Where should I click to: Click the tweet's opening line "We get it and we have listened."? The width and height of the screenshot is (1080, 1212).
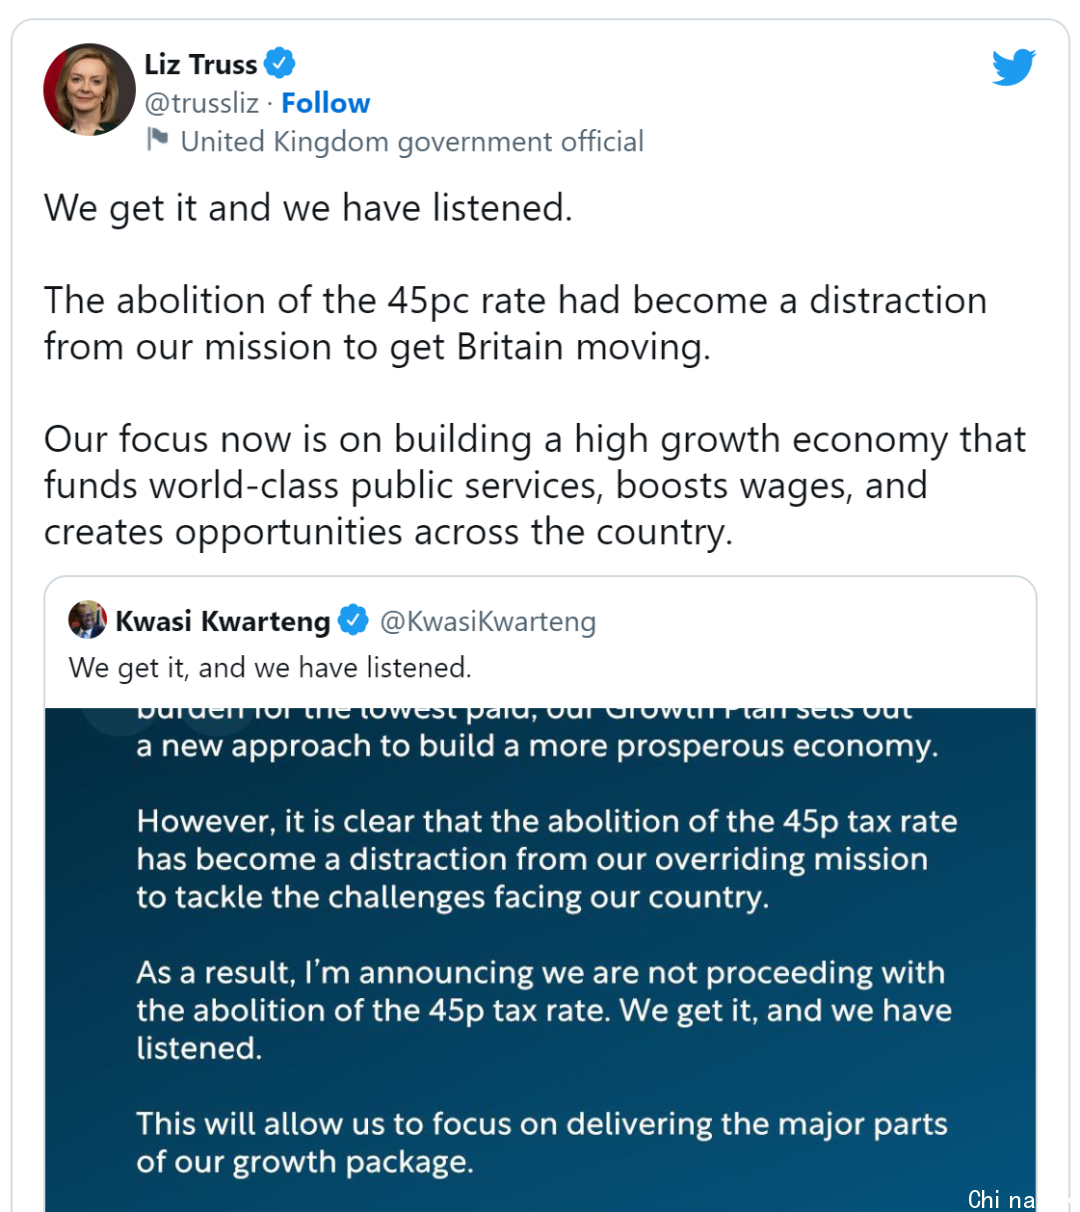coord(308,208)
